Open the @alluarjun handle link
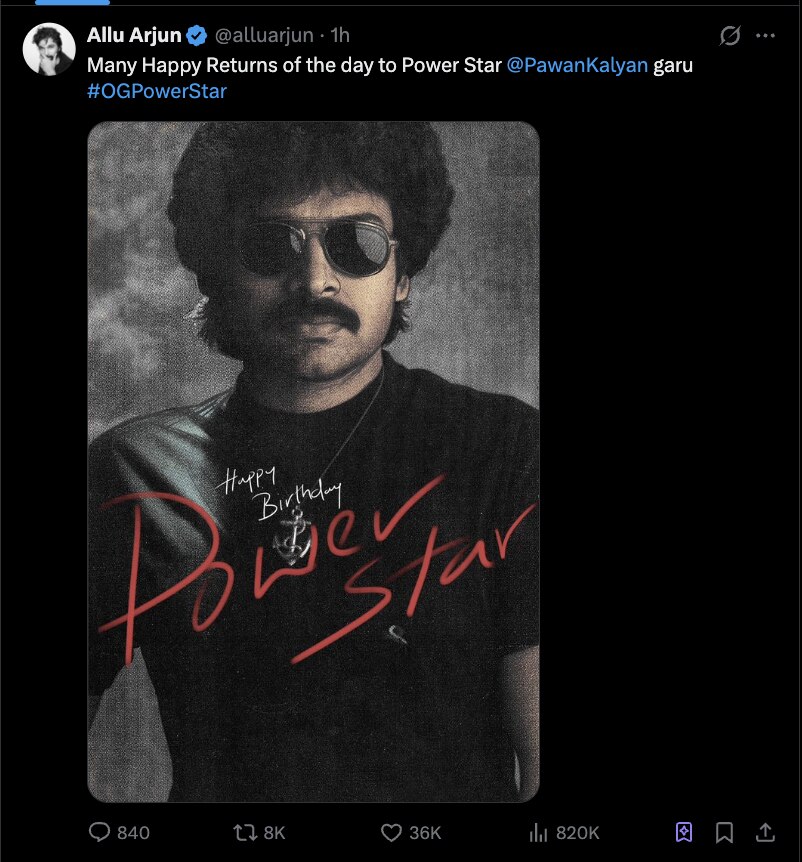Screen dimensions: 802x862 click(x=264, y=36)
